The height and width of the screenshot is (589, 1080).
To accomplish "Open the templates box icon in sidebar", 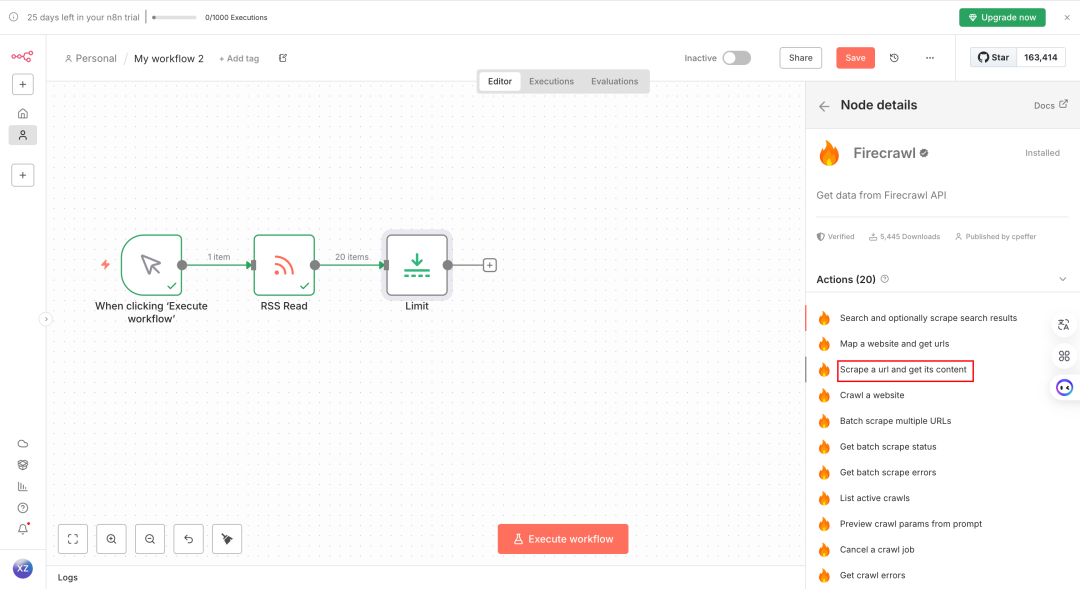I will coord(23,465).
